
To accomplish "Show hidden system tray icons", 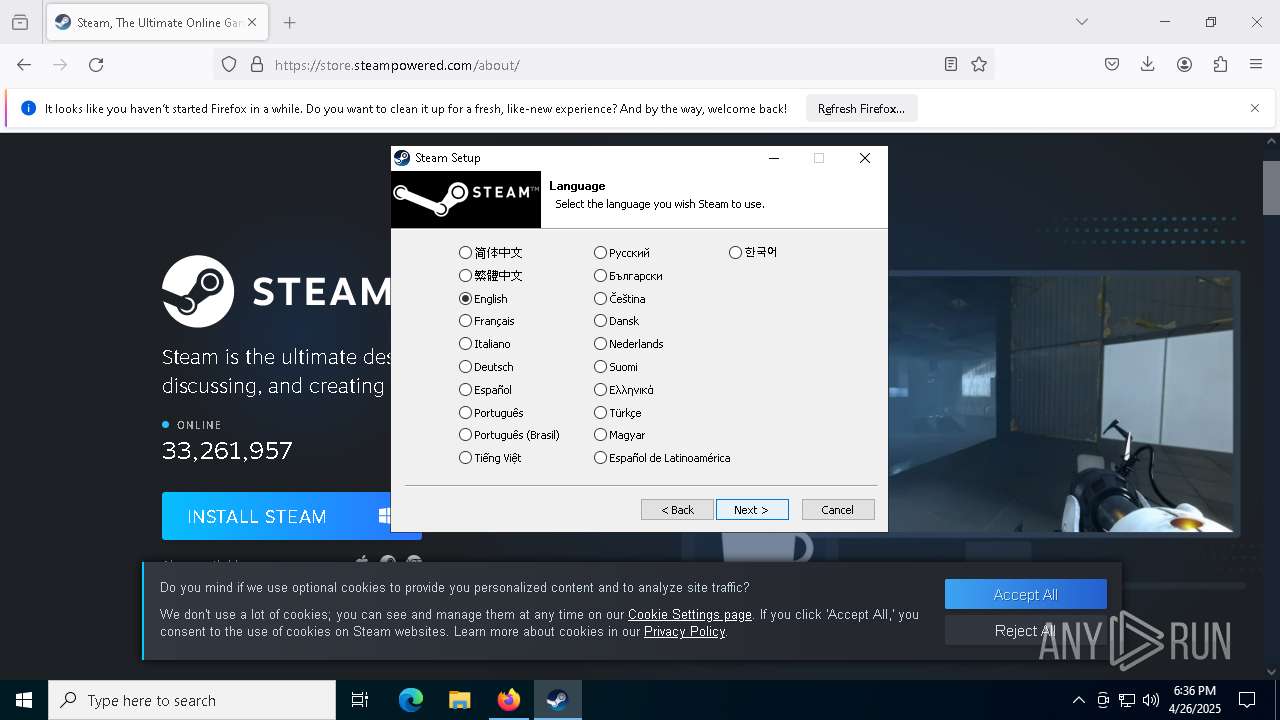I will click(1078, 700).
